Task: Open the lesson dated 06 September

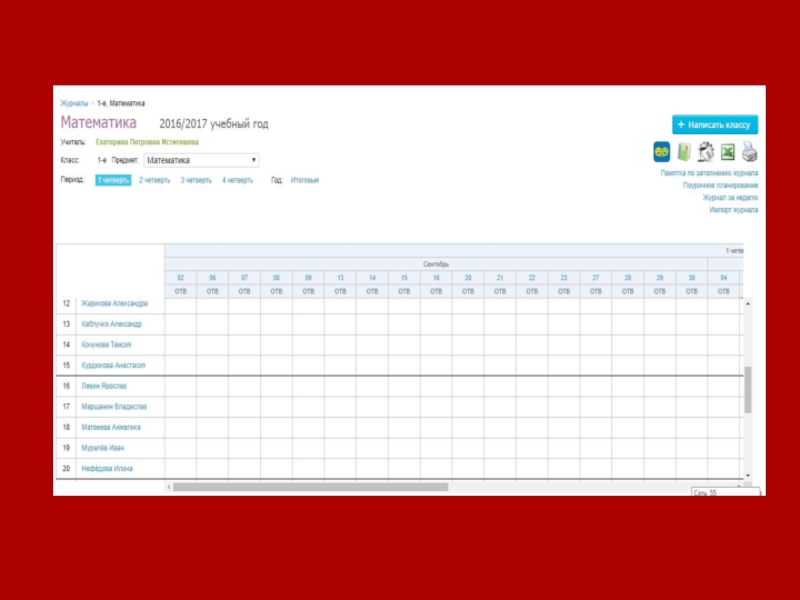Action: (212, 278)
